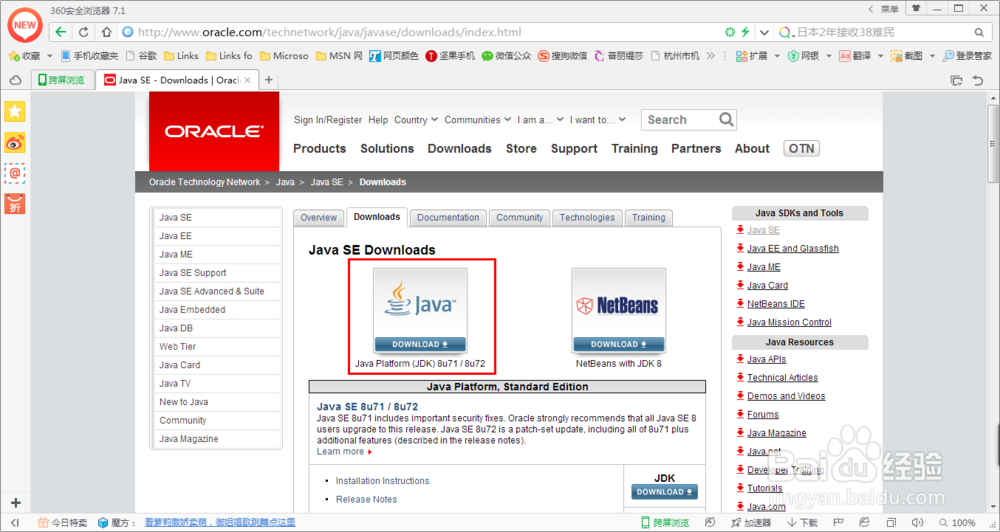Open the 手机收藏夹 bookmark
1000x532 pixels.
click(x=89, y=56)
